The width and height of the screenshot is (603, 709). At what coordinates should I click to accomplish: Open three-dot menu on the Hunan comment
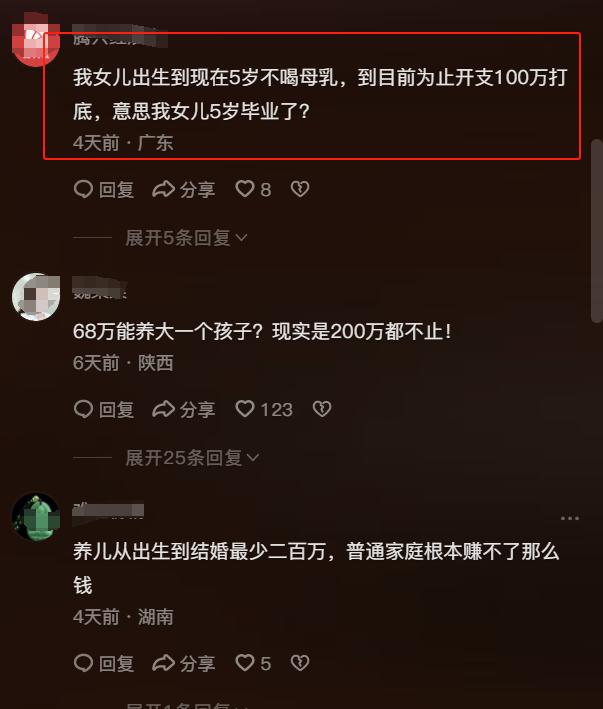[x=570, y=518]
